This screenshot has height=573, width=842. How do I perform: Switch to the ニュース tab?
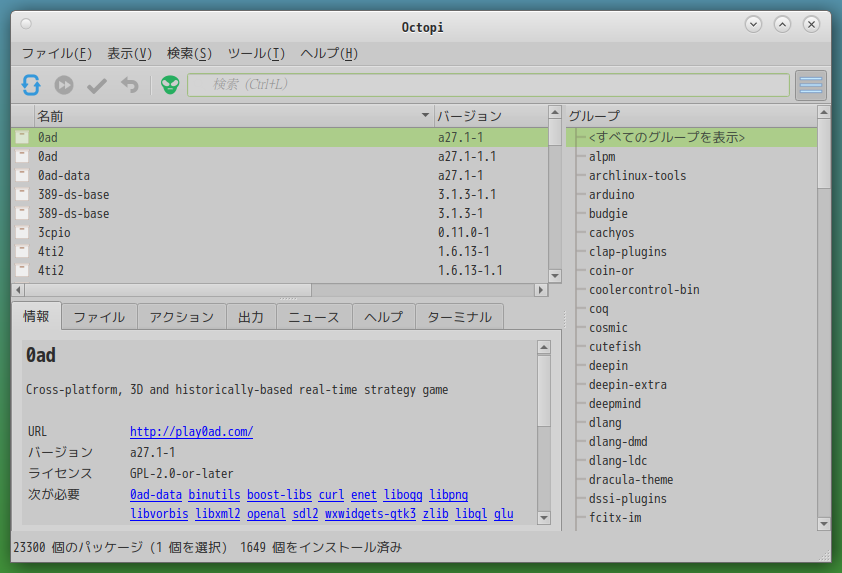314,317
